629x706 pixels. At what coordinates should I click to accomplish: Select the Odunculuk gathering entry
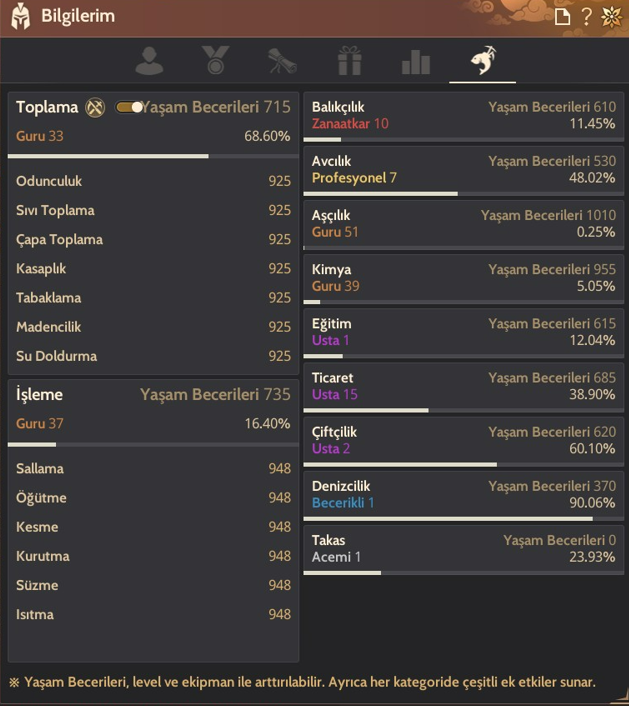click(x=153, y=181)
